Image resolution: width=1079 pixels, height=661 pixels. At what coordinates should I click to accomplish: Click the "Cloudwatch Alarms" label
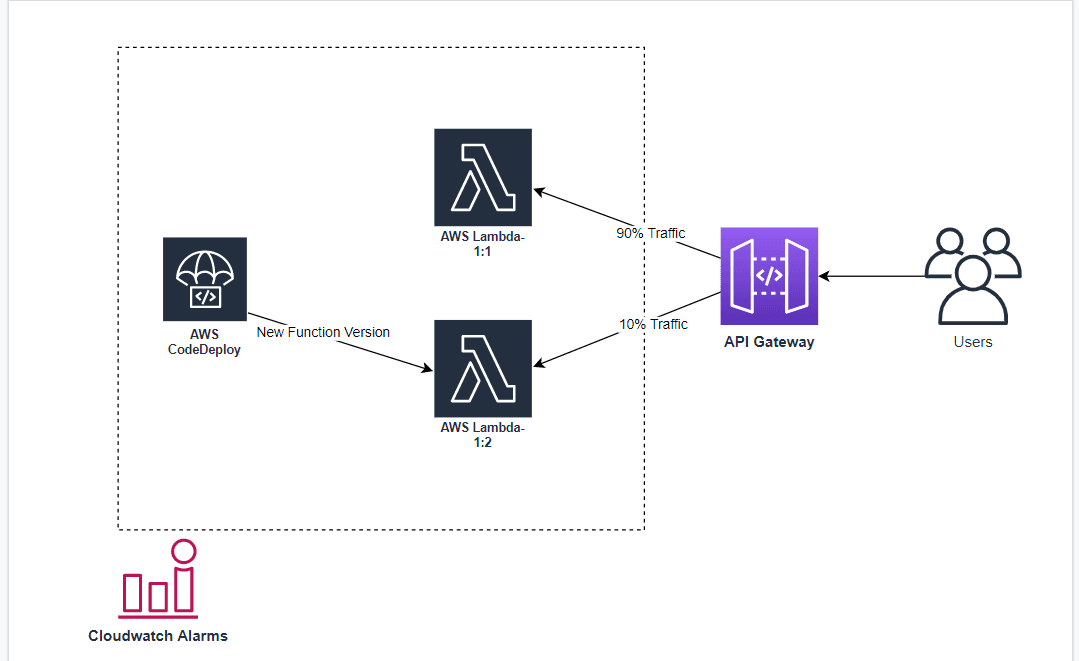click(158, 636)
